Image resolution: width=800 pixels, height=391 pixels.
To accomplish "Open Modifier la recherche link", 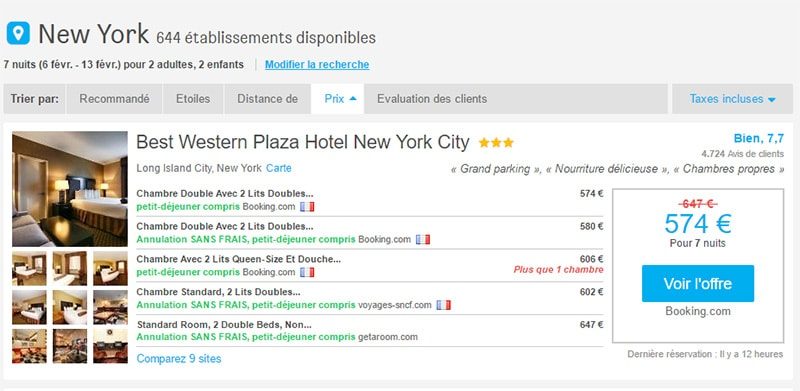I will (317, 65).
